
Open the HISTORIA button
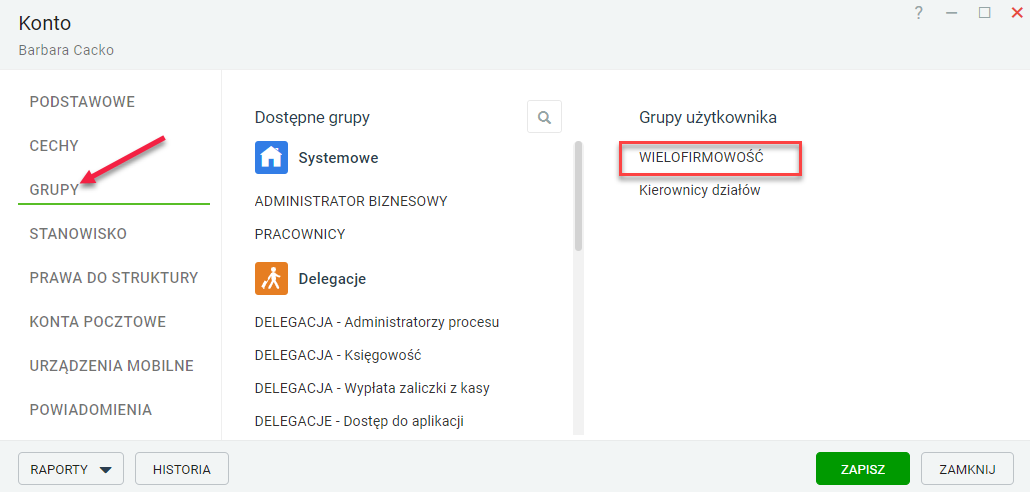point(182,470)
